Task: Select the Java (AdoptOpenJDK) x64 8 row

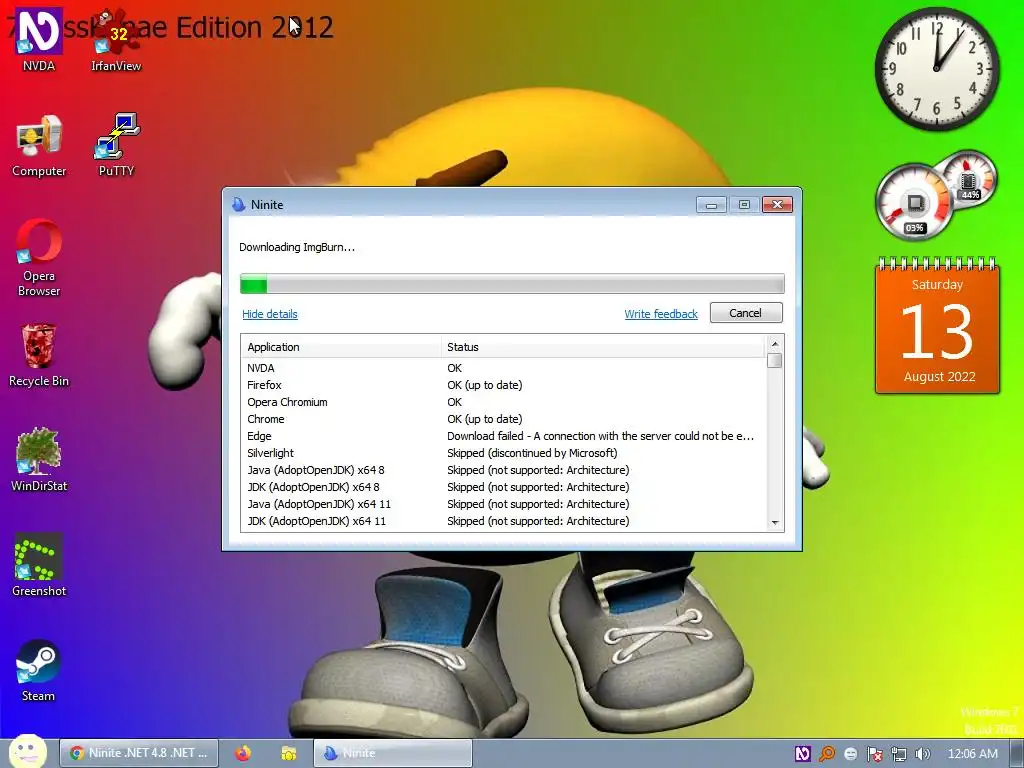Action: 504,470
